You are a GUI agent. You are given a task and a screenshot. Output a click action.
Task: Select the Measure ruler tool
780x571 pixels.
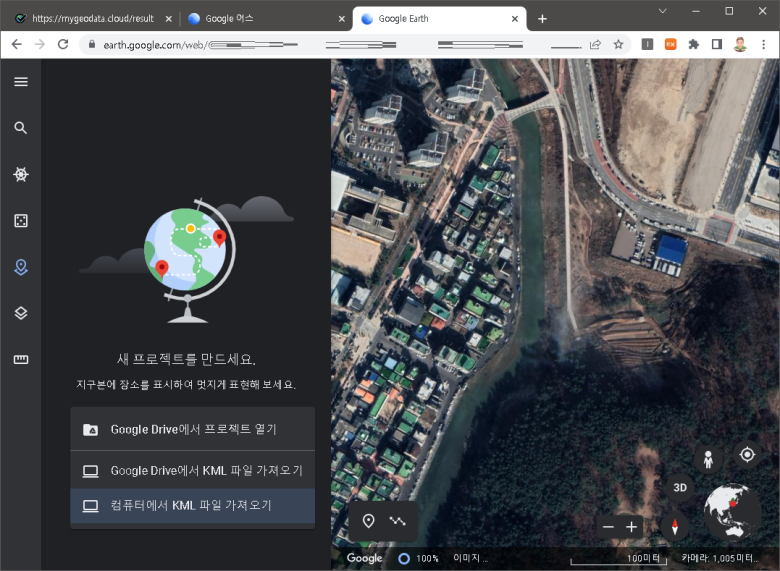pos(21,359)
